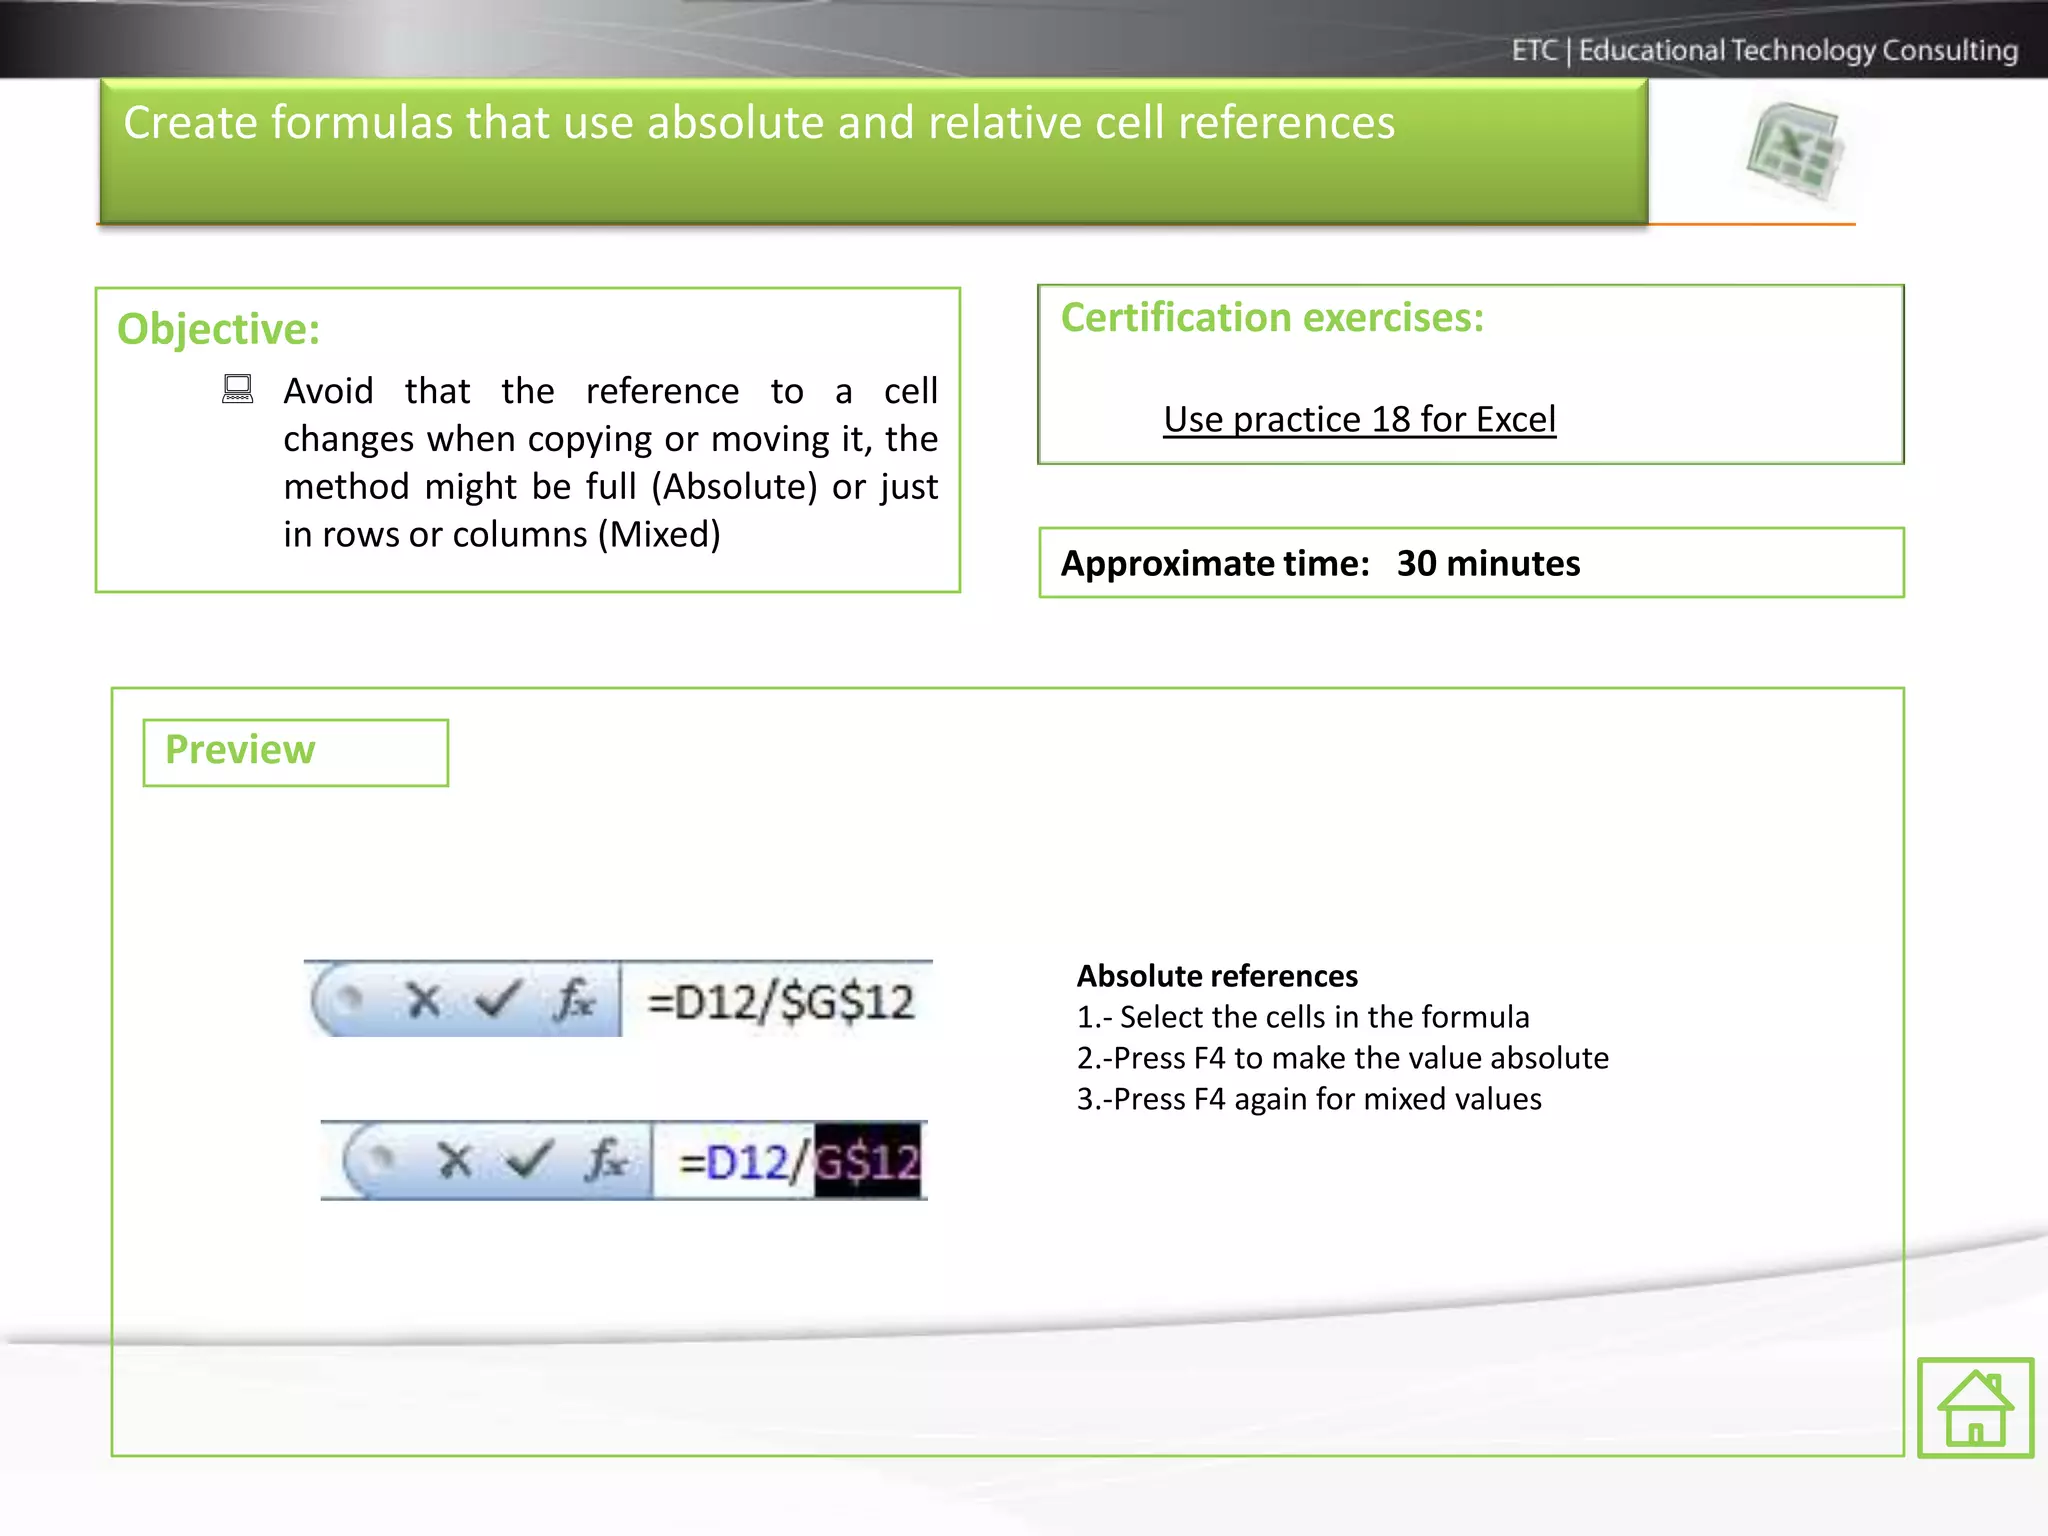Viewport: 2048px width, 1536px height.
Task: Click the step '3.-Press F4 again for mixed values'
Action: click(1309, 1099)
